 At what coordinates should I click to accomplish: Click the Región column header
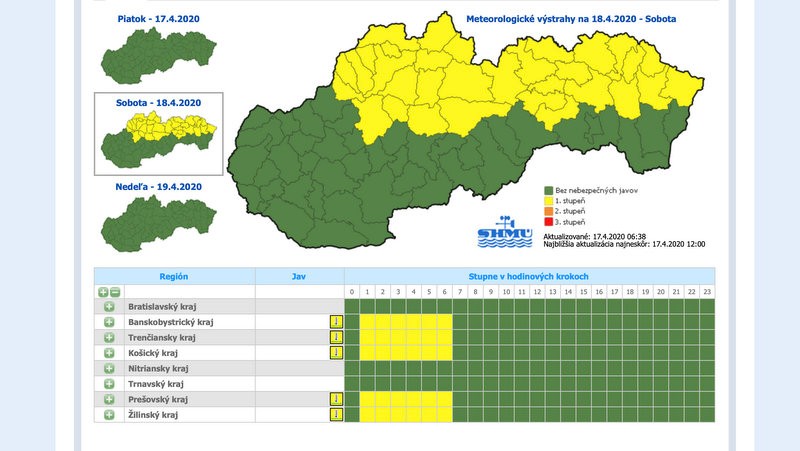tap(173, 276)
